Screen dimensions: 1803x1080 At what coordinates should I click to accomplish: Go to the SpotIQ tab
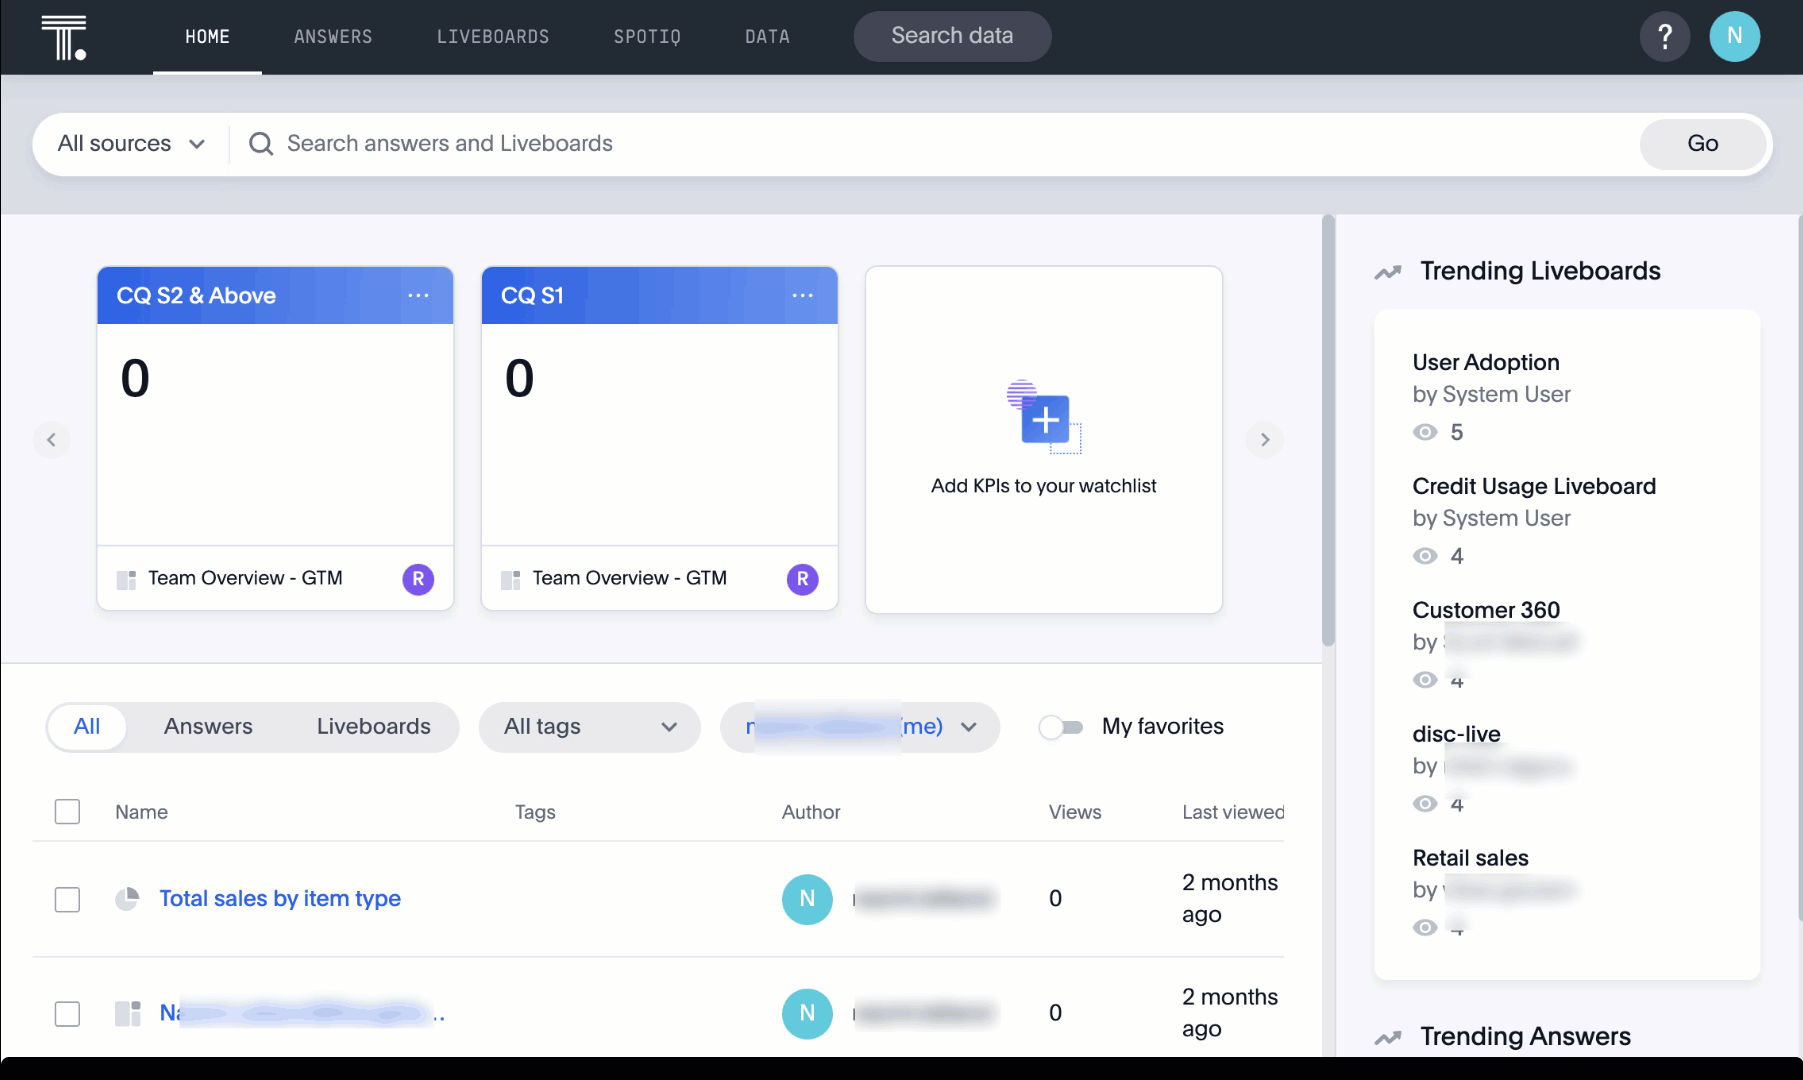coord(646,37)
